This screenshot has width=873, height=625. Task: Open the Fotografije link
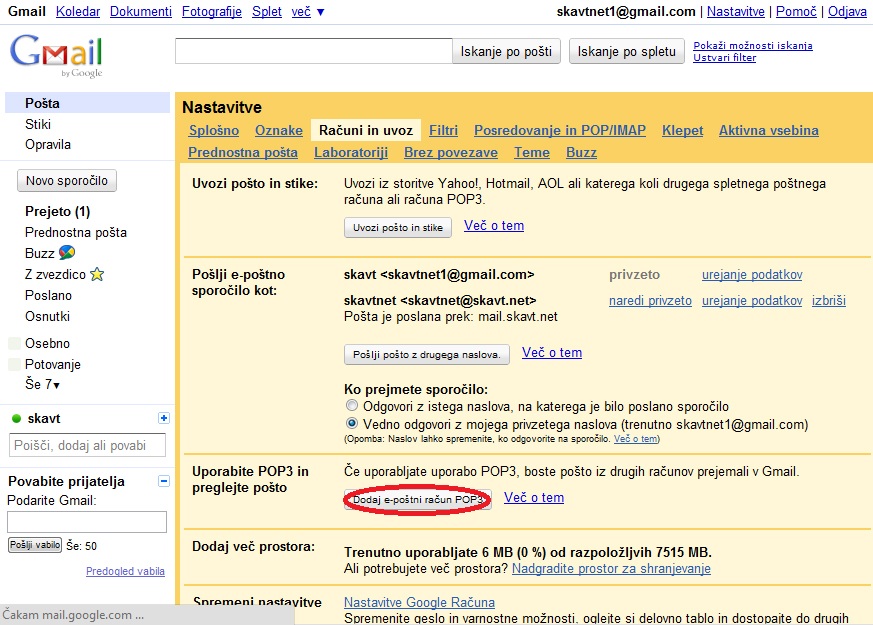tap(212, 12)
